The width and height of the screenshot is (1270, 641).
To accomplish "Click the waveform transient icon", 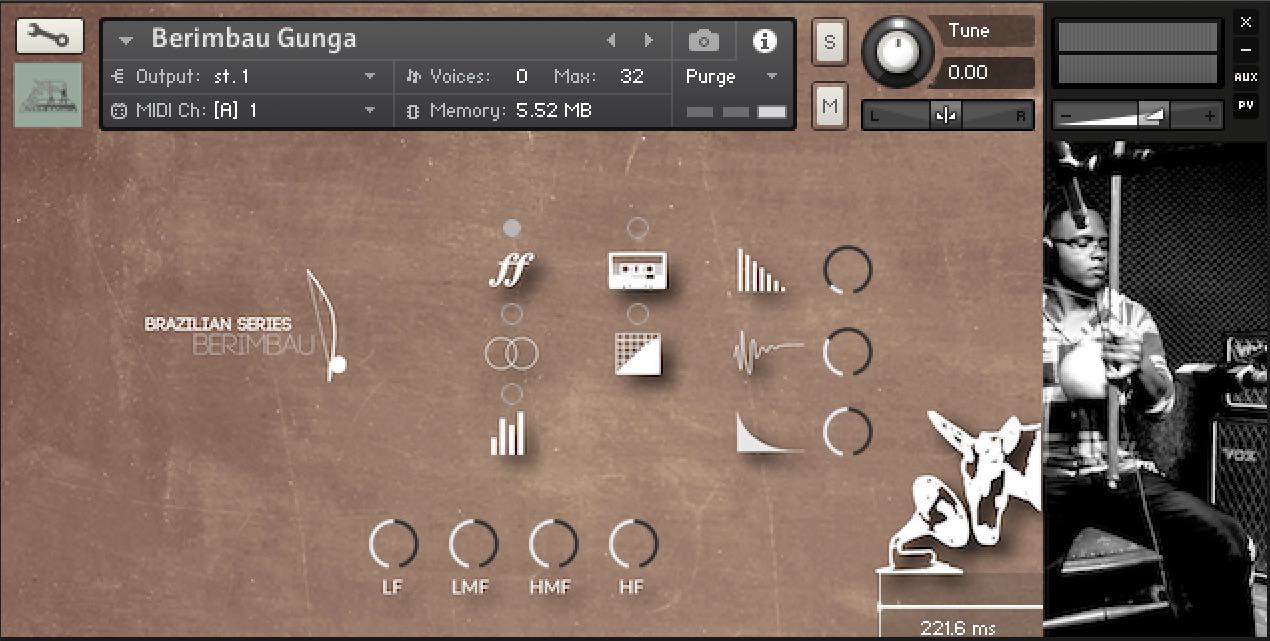I will (768, 352).
